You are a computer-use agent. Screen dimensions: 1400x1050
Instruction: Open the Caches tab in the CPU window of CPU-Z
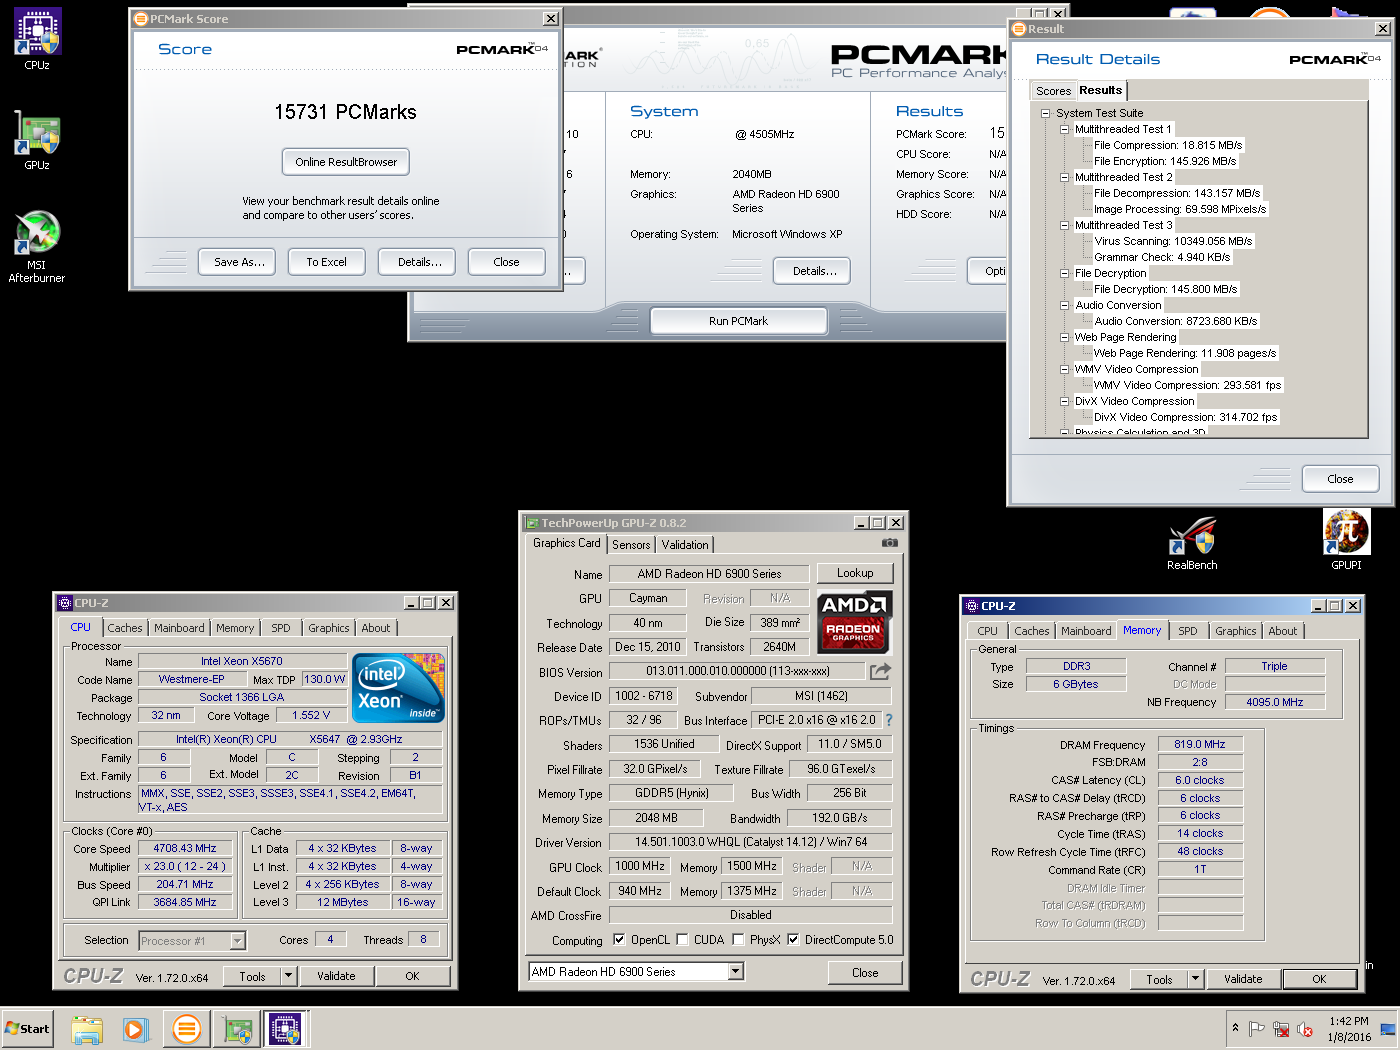(125, 628)
